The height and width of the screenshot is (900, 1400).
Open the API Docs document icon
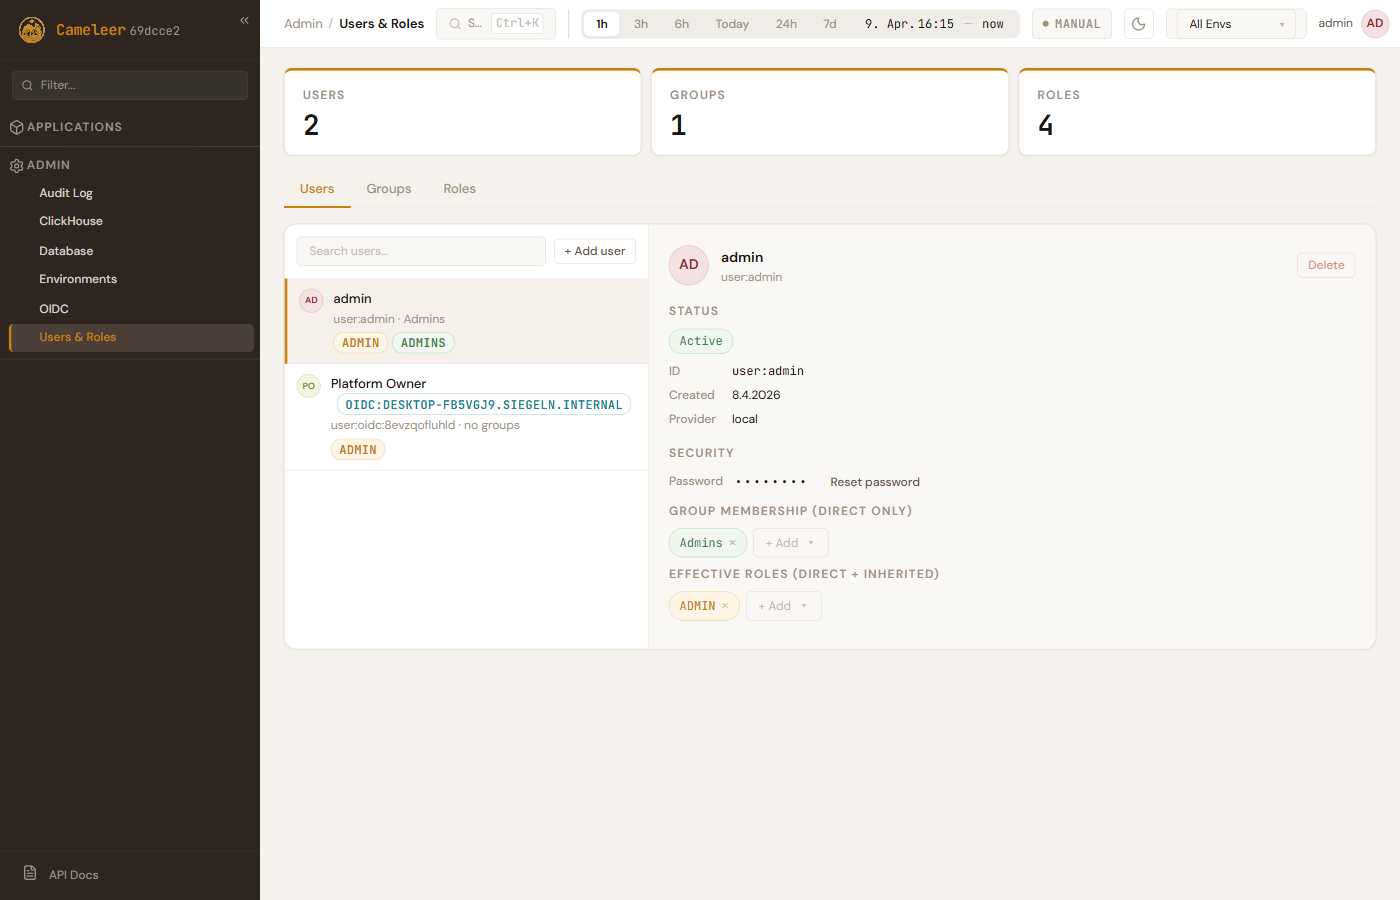pos(30,874)
